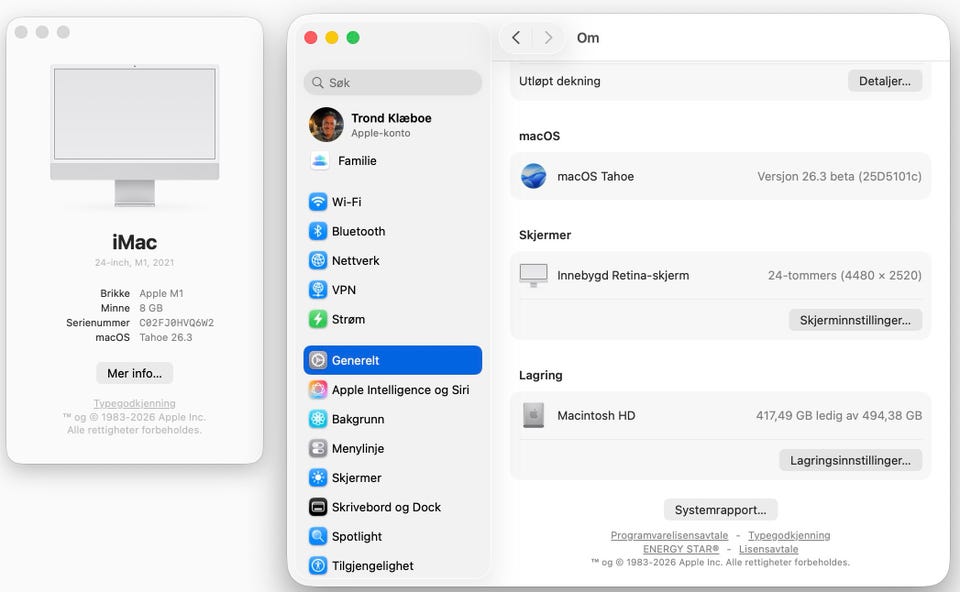Viewport: 960px width, 592px height.
Task: Click the Nettverk globe icon
Action: 318,260
